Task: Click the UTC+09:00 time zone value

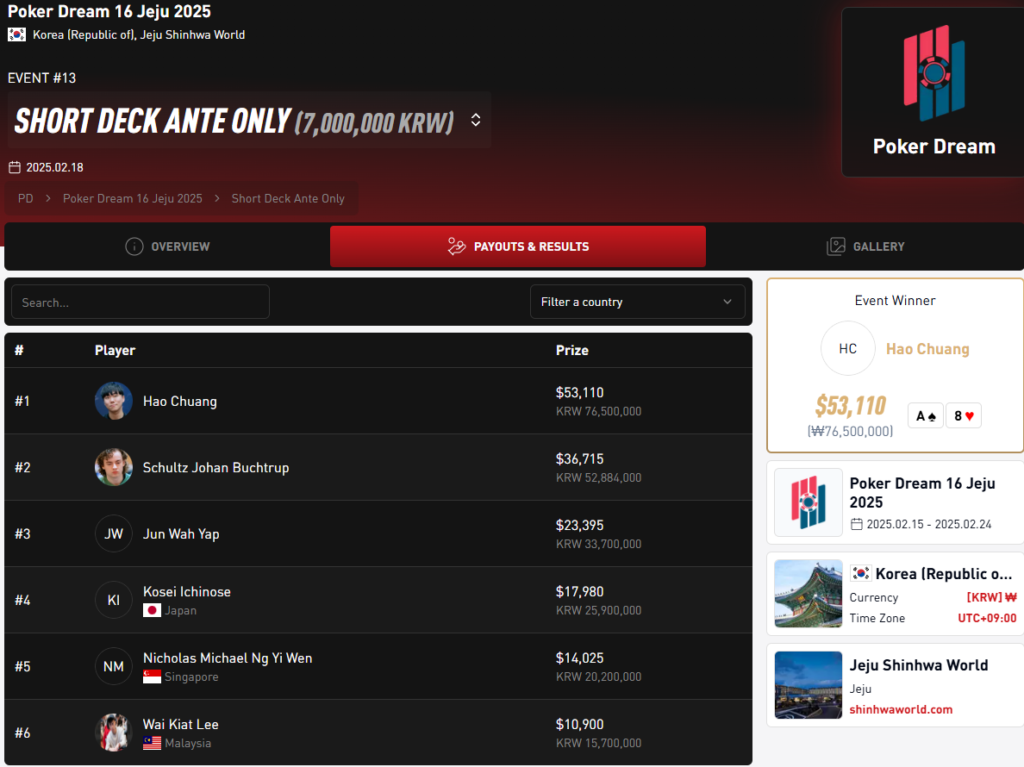Action: click(987, 618)
